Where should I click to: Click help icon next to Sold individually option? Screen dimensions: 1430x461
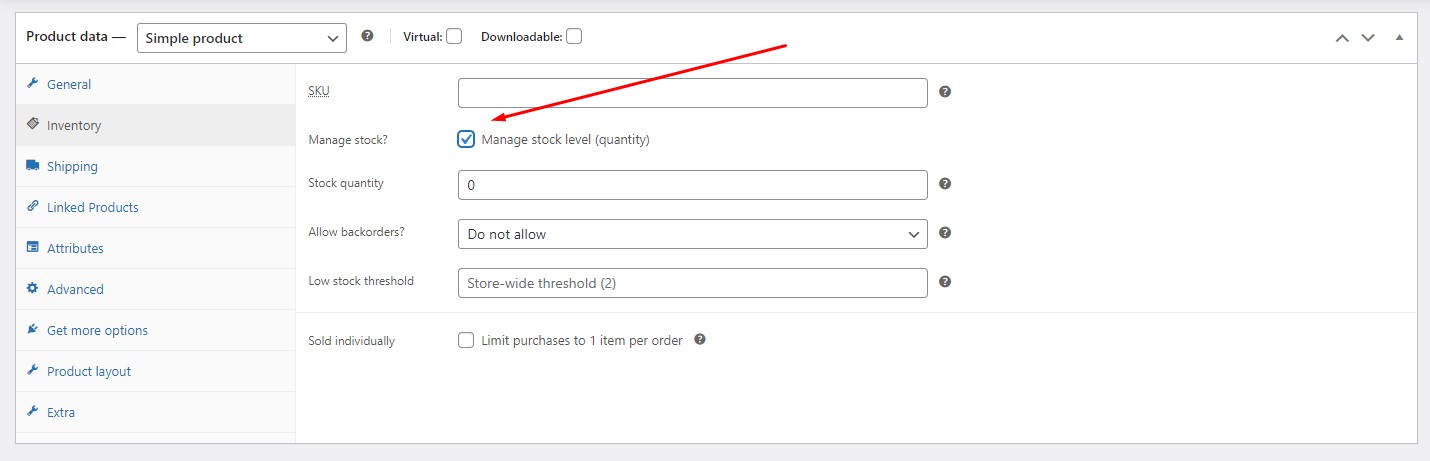point(700,339)
